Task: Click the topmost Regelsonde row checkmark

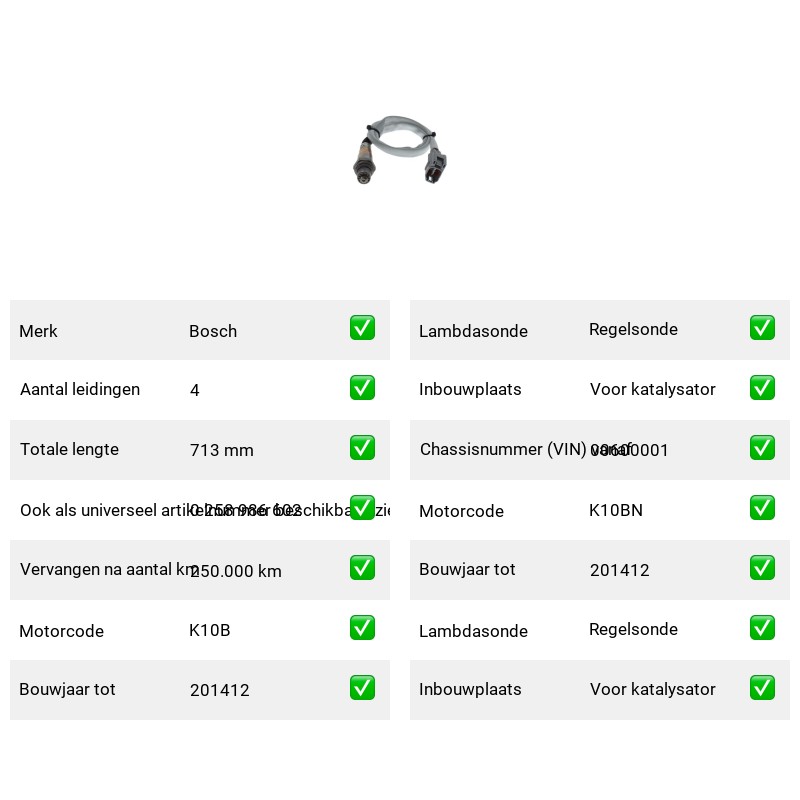Action: (762, 328)
